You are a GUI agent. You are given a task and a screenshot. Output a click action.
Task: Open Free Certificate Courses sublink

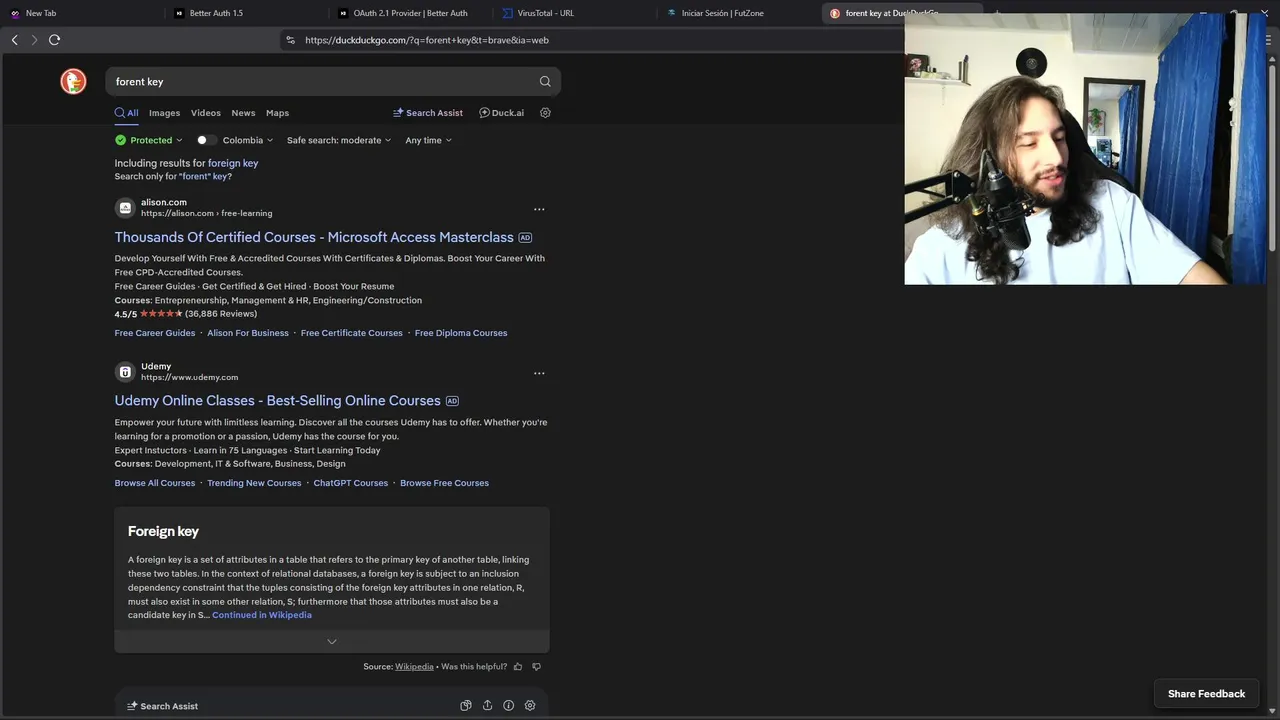pos(352,333)
